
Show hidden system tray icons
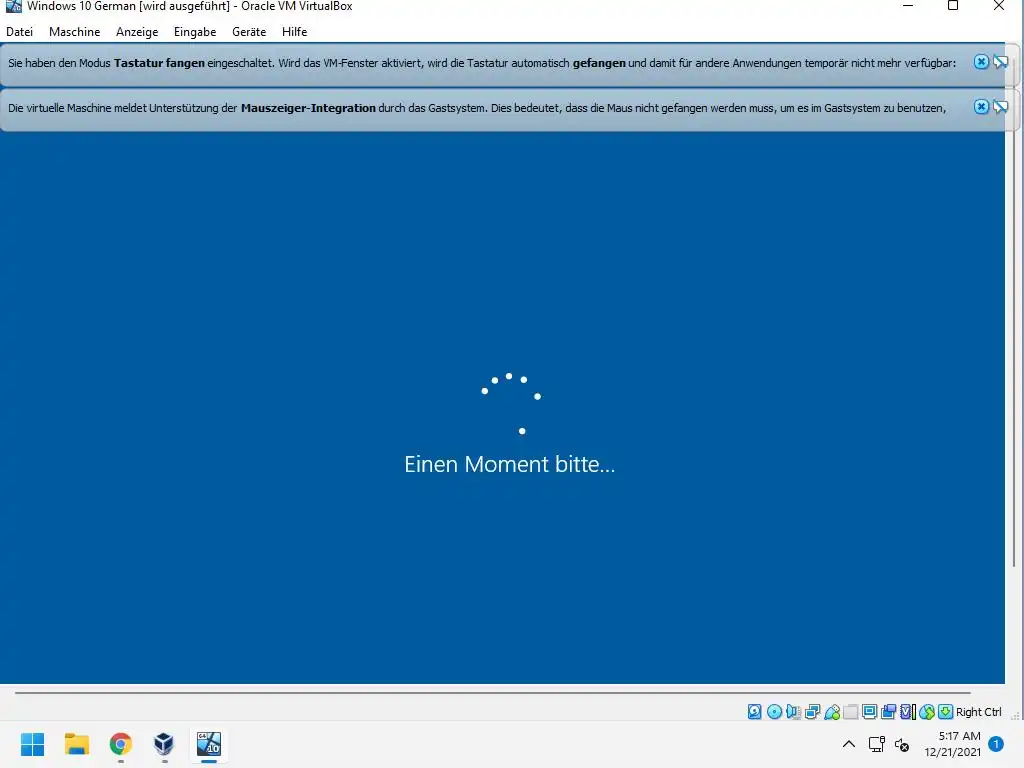point(849,744)
